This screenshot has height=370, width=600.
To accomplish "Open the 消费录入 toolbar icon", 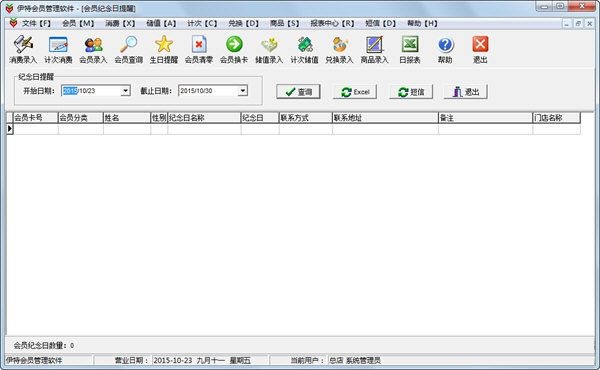I will pyautogui.click(x=23, y=49).
